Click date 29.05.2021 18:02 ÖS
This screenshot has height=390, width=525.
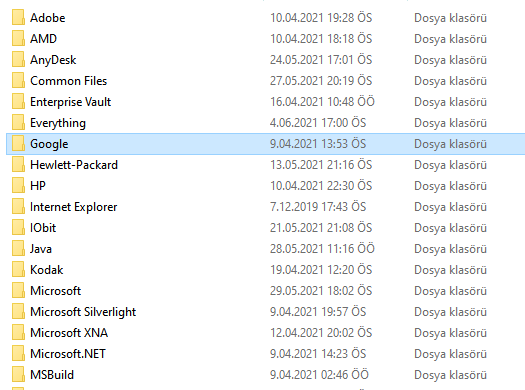point(321,291)
